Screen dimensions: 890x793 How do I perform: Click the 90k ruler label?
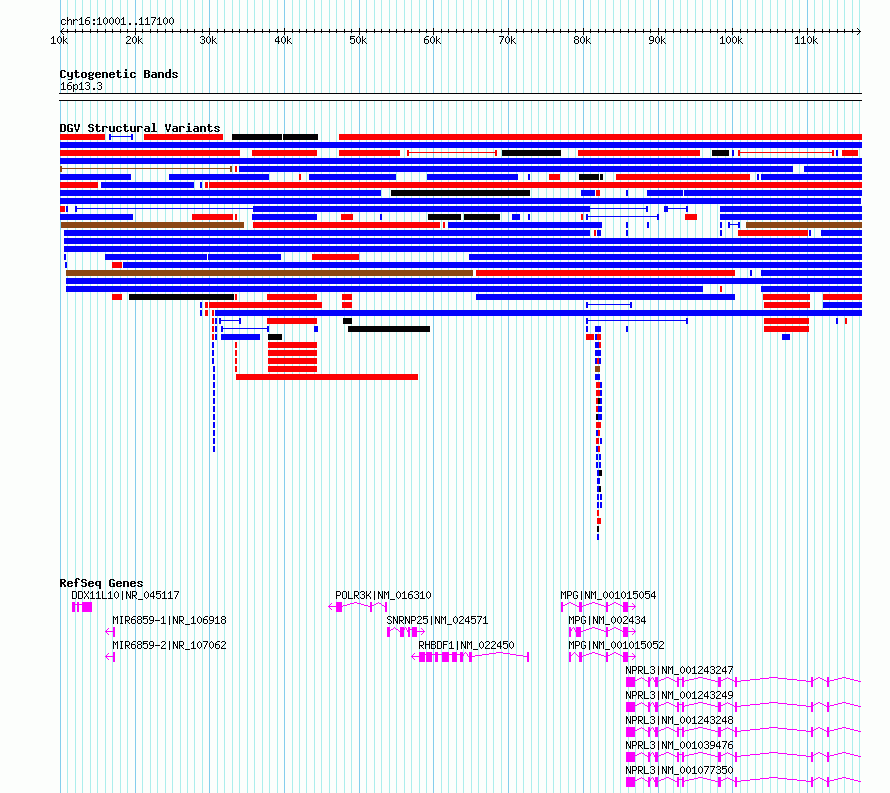click(x=657, y=40)
